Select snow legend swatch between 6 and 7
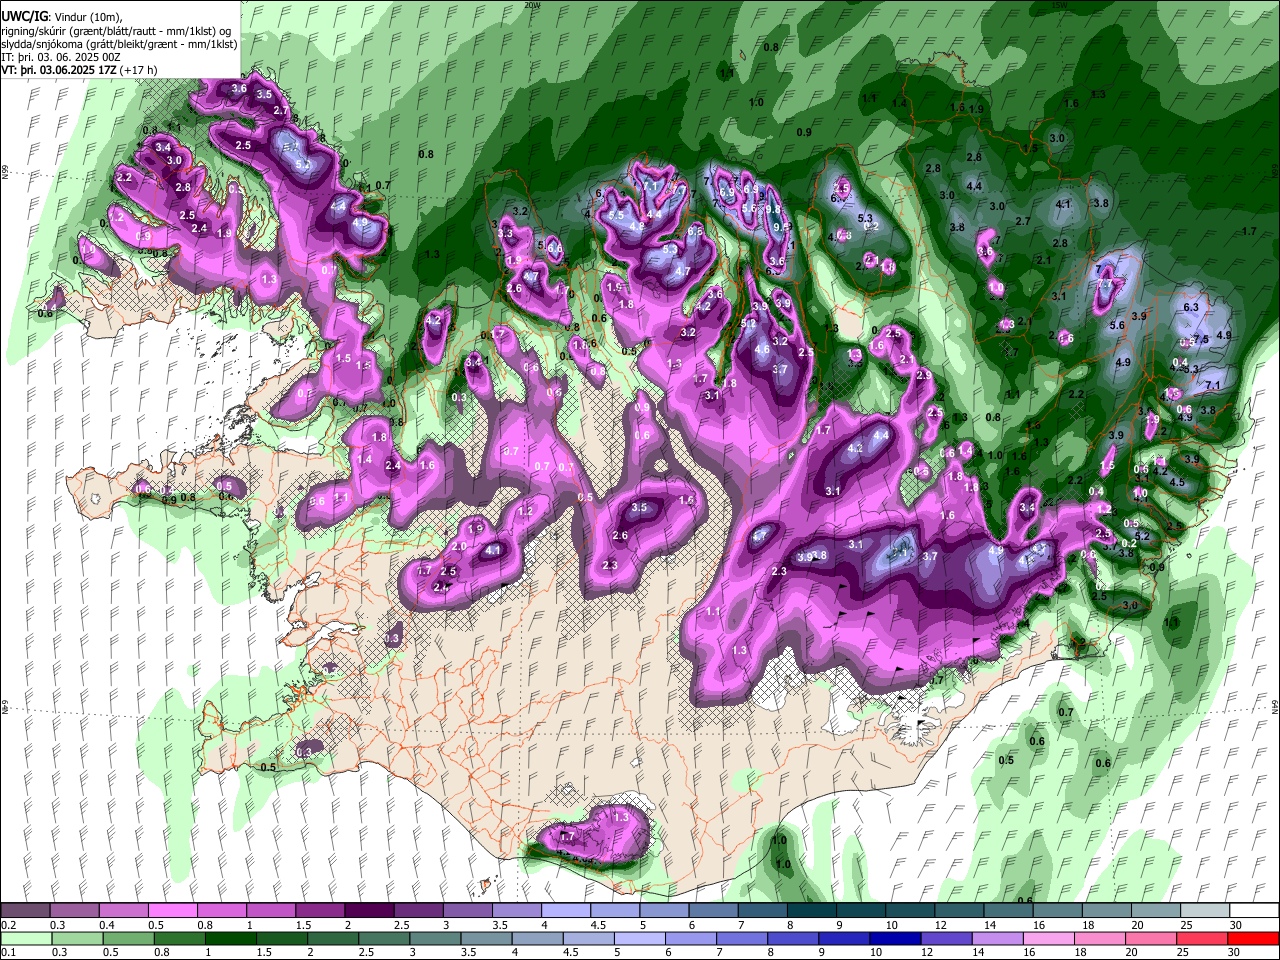1280x960 pixels. tap(713, 911)
